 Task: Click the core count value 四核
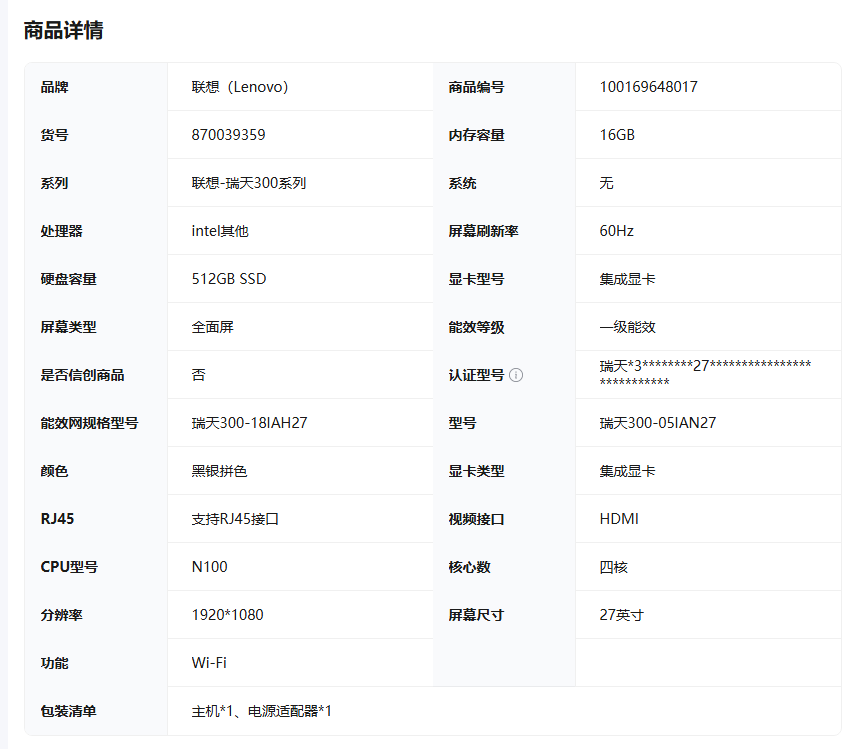pyautogui.click(x=614, y=568)
